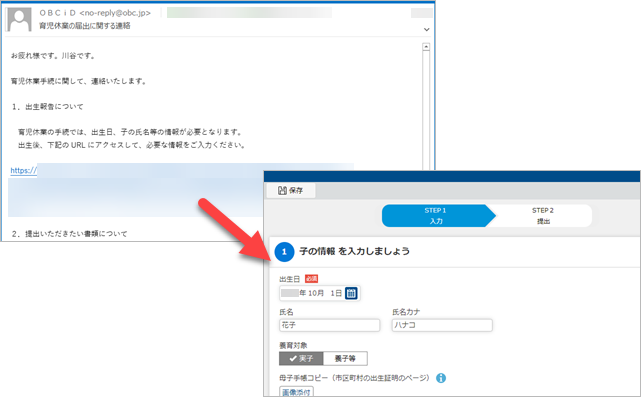Open the https:// link in the email
The width and height of the screenshot is (643, 399).
tap(23, 171)
